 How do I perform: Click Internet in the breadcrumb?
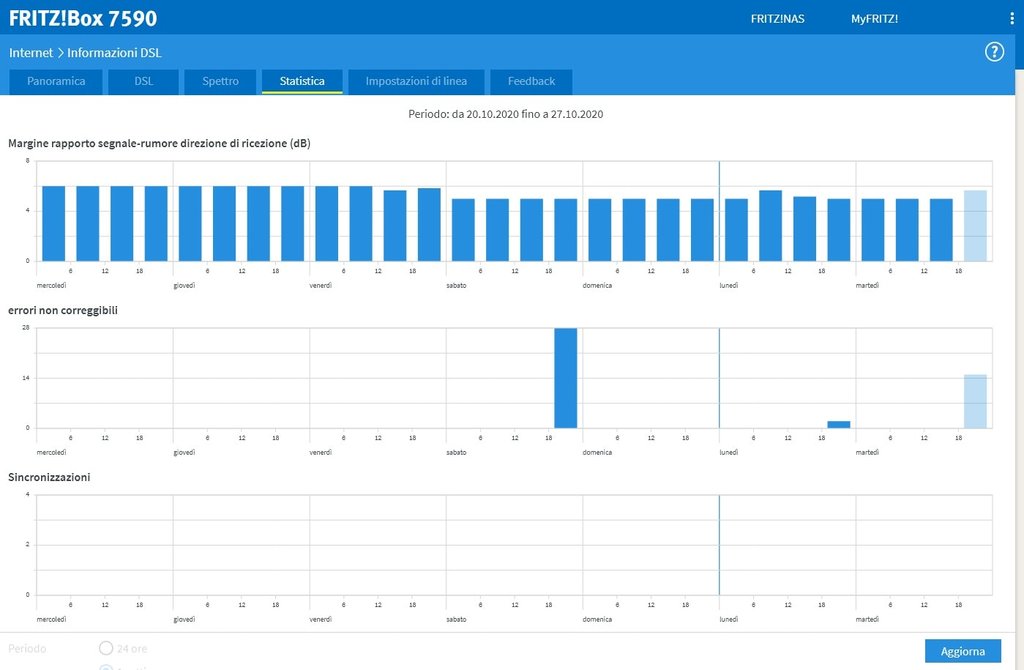click(30, 52)
